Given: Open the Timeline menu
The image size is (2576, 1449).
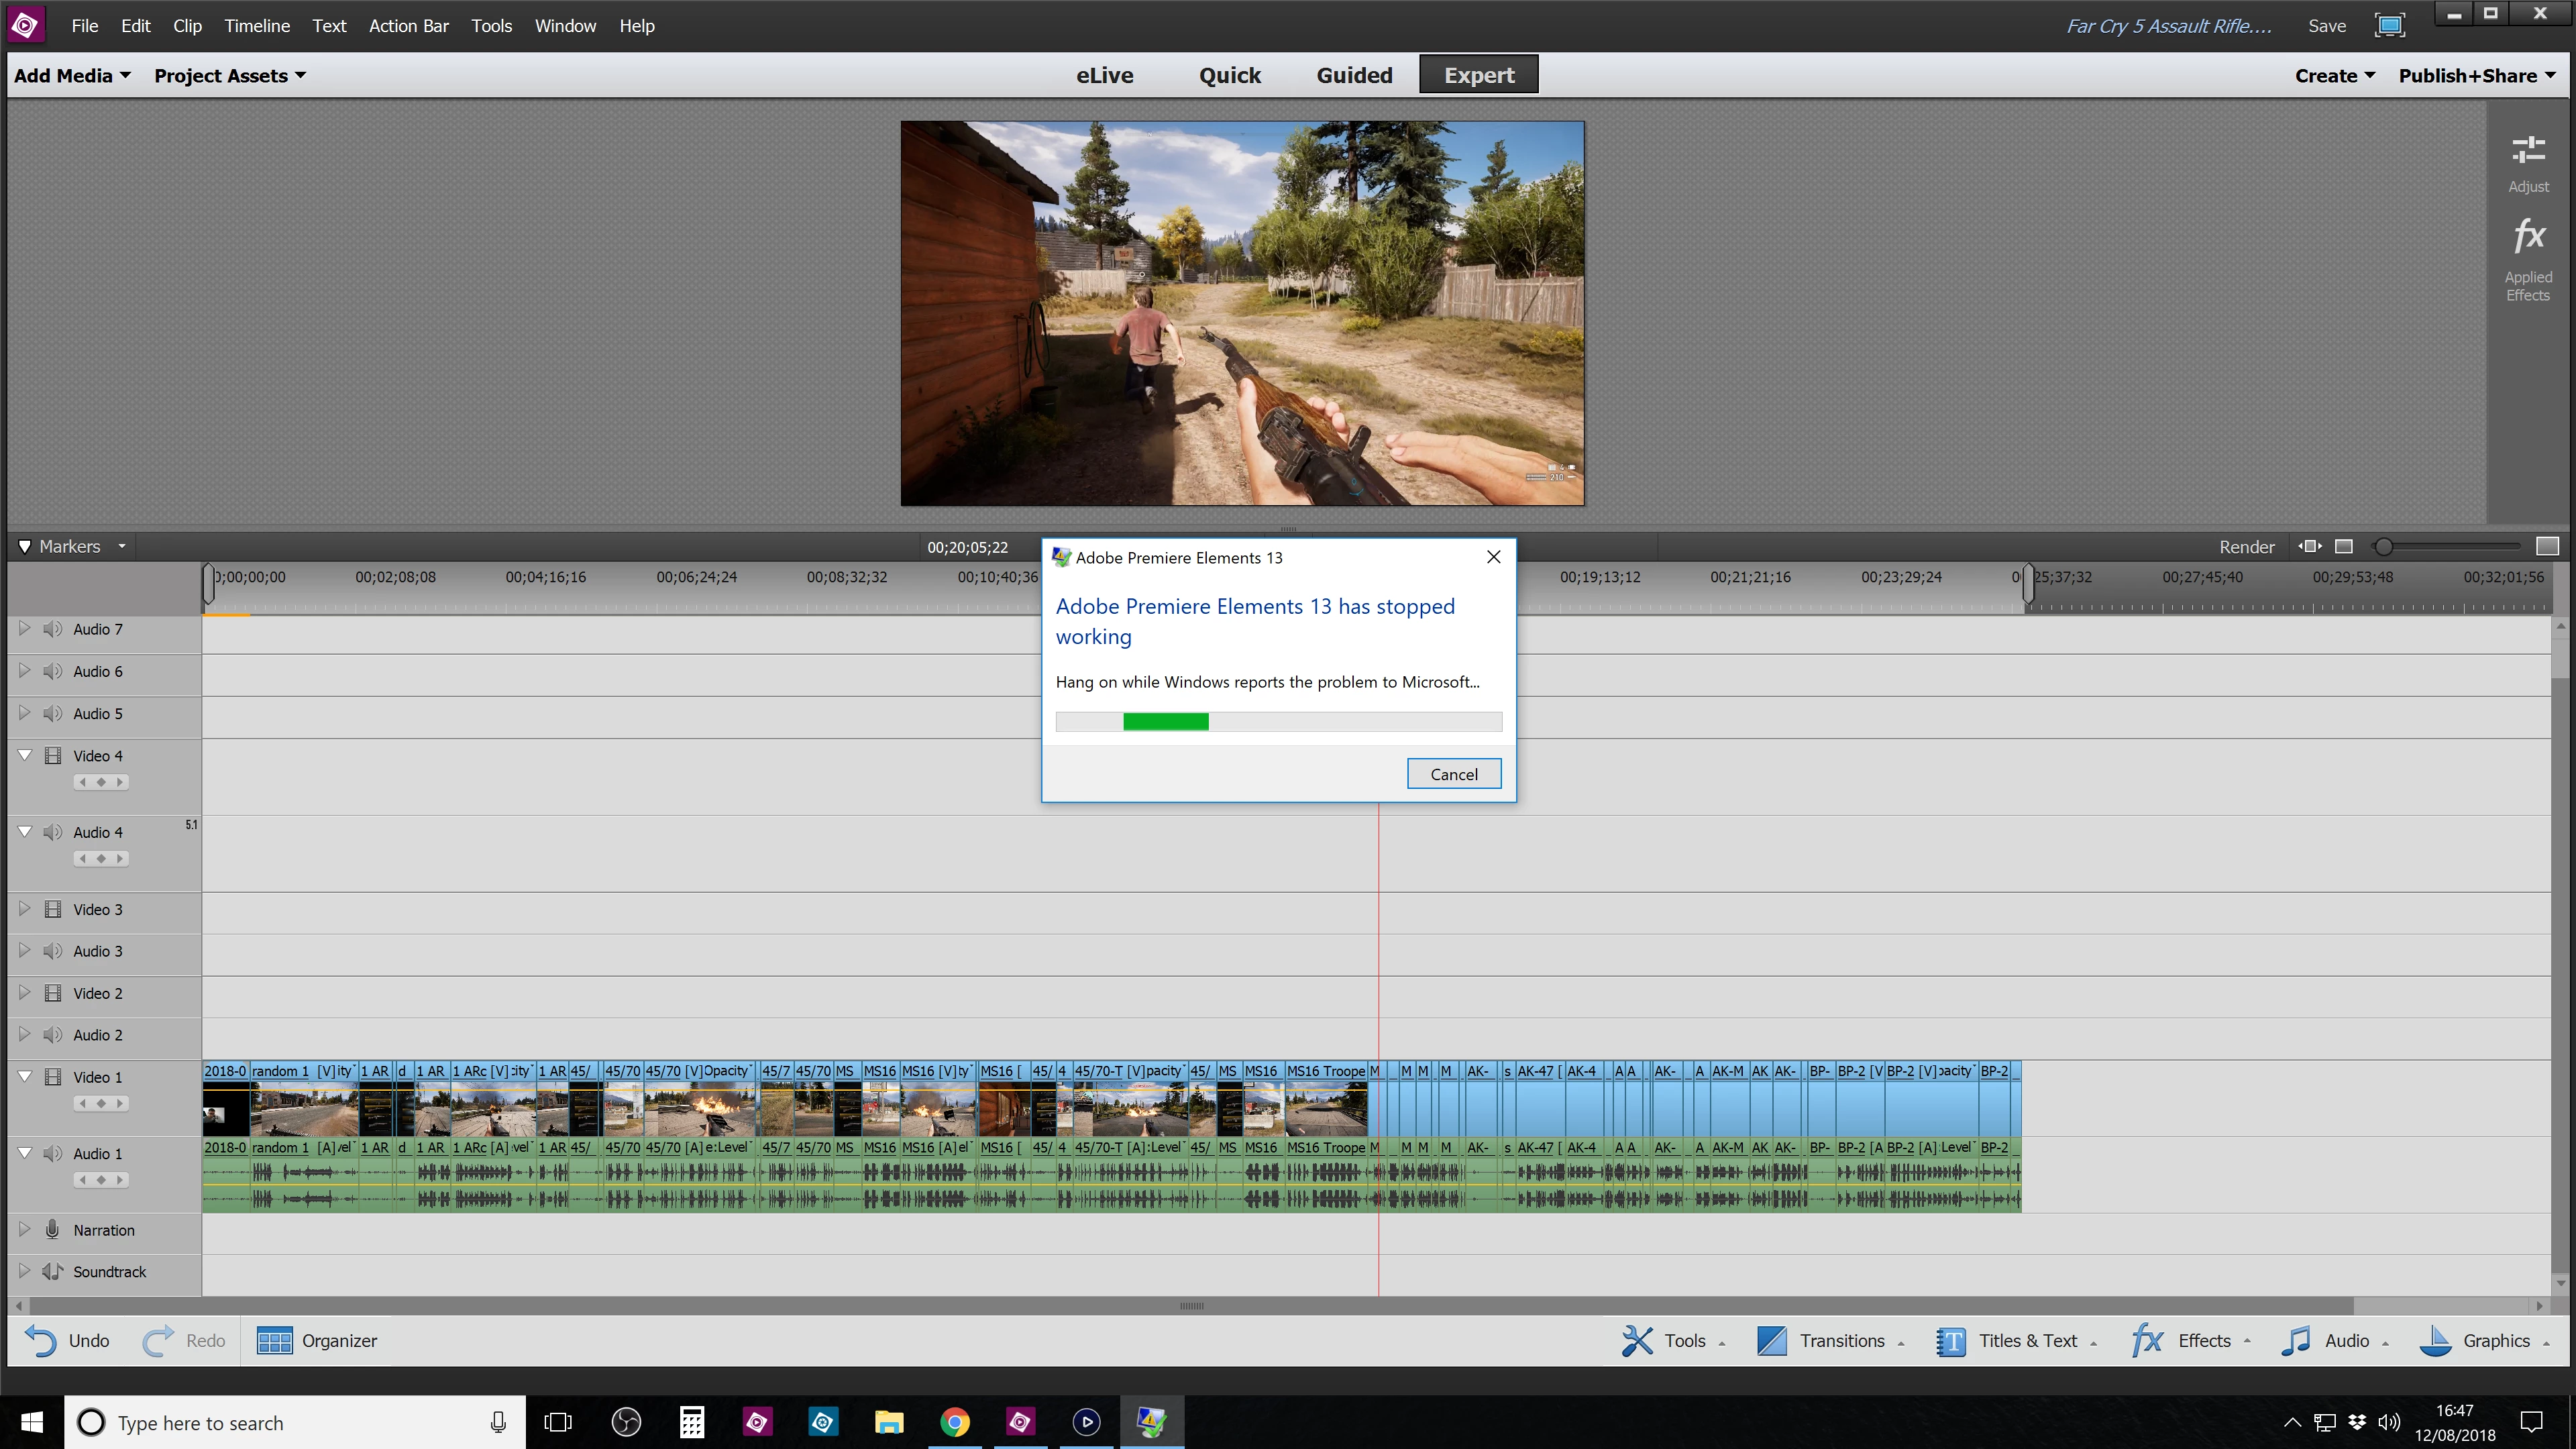Looking at the screenshot, I should [x=257, y=26].
